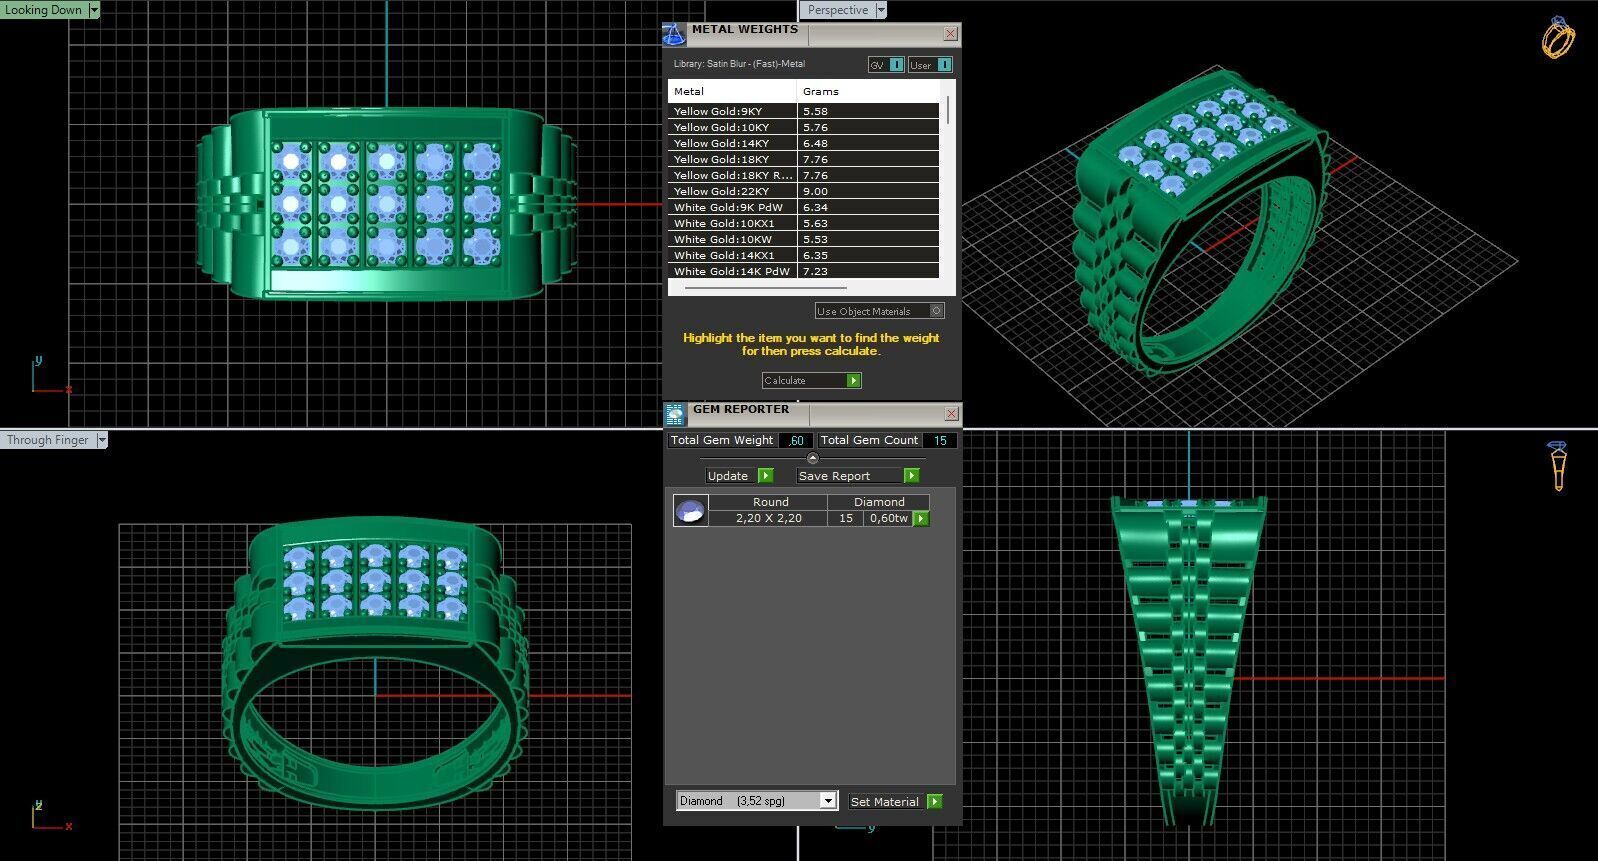Click green arrow beside 0,60tw

(x=921, y=518)
